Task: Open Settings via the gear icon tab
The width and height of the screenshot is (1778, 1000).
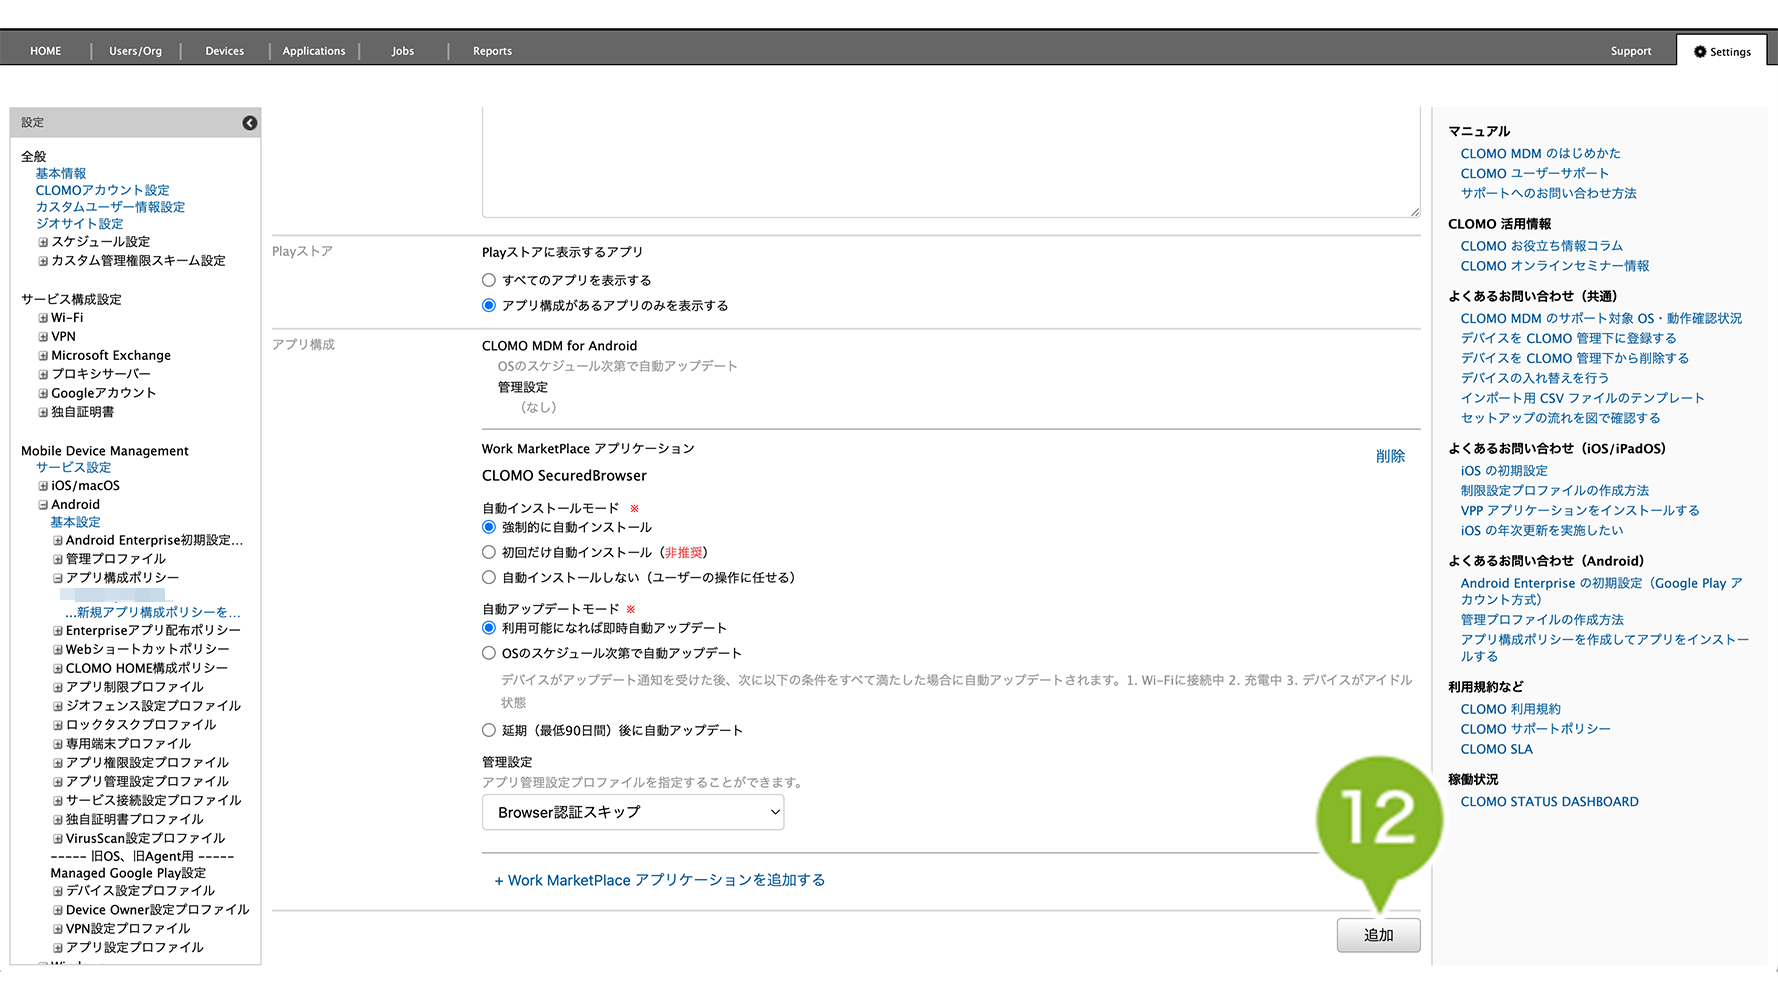Action: (1722, 51)
